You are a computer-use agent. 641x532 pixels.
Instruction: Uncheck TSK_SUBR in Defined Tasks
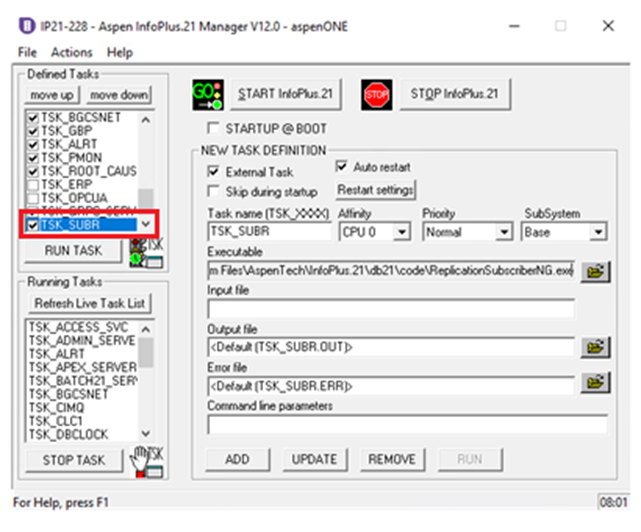(33, 225)
